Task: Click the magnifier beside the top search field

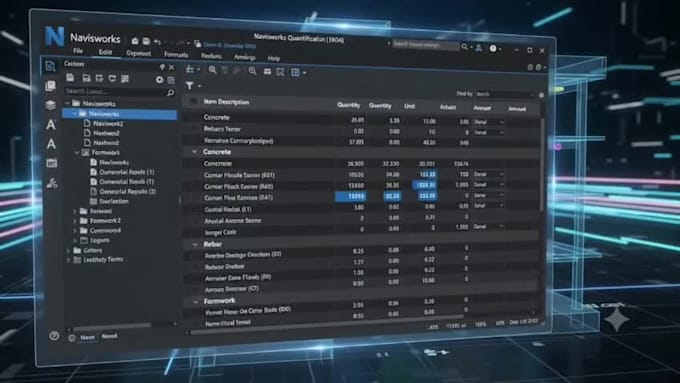Action: [x=464, y=46]
